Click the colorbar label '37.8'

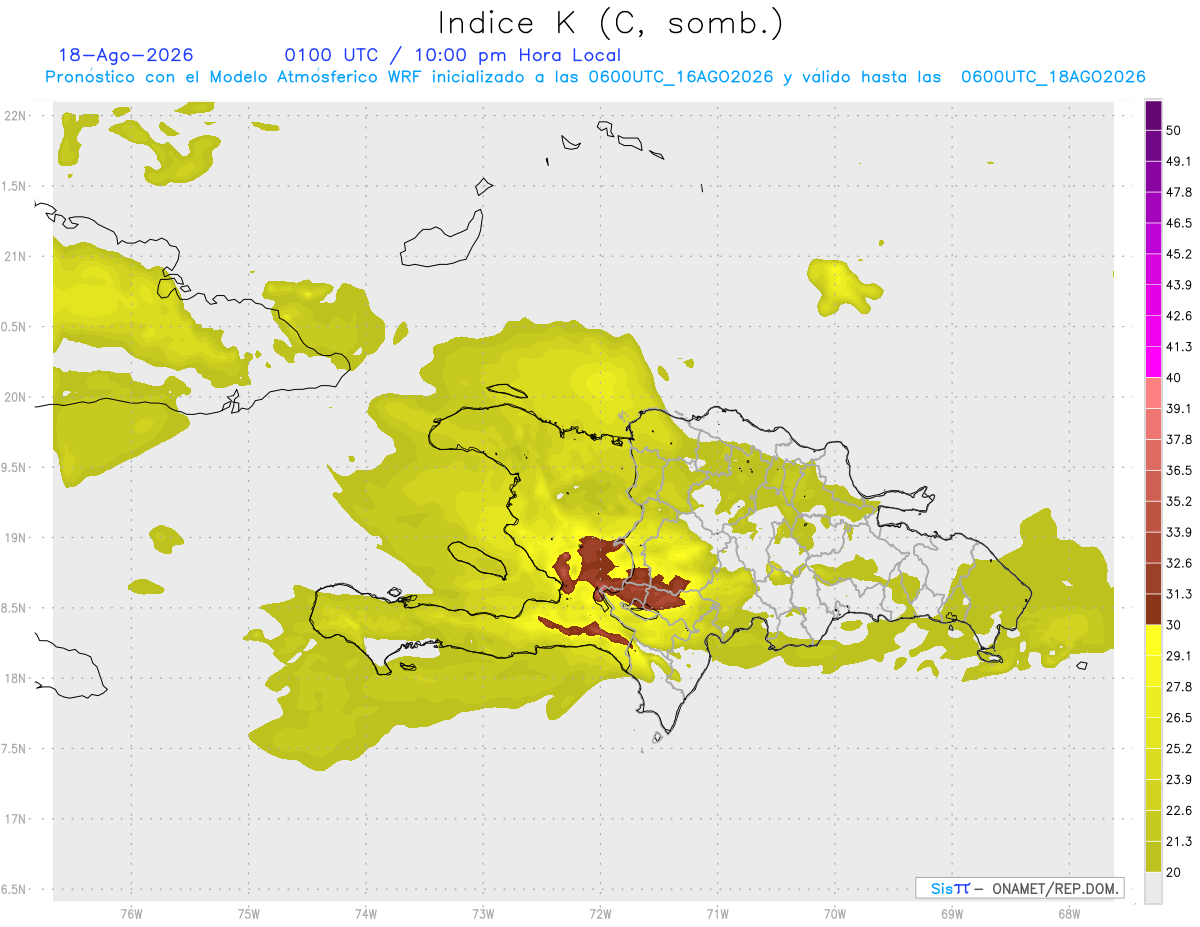click(1179, 439)
